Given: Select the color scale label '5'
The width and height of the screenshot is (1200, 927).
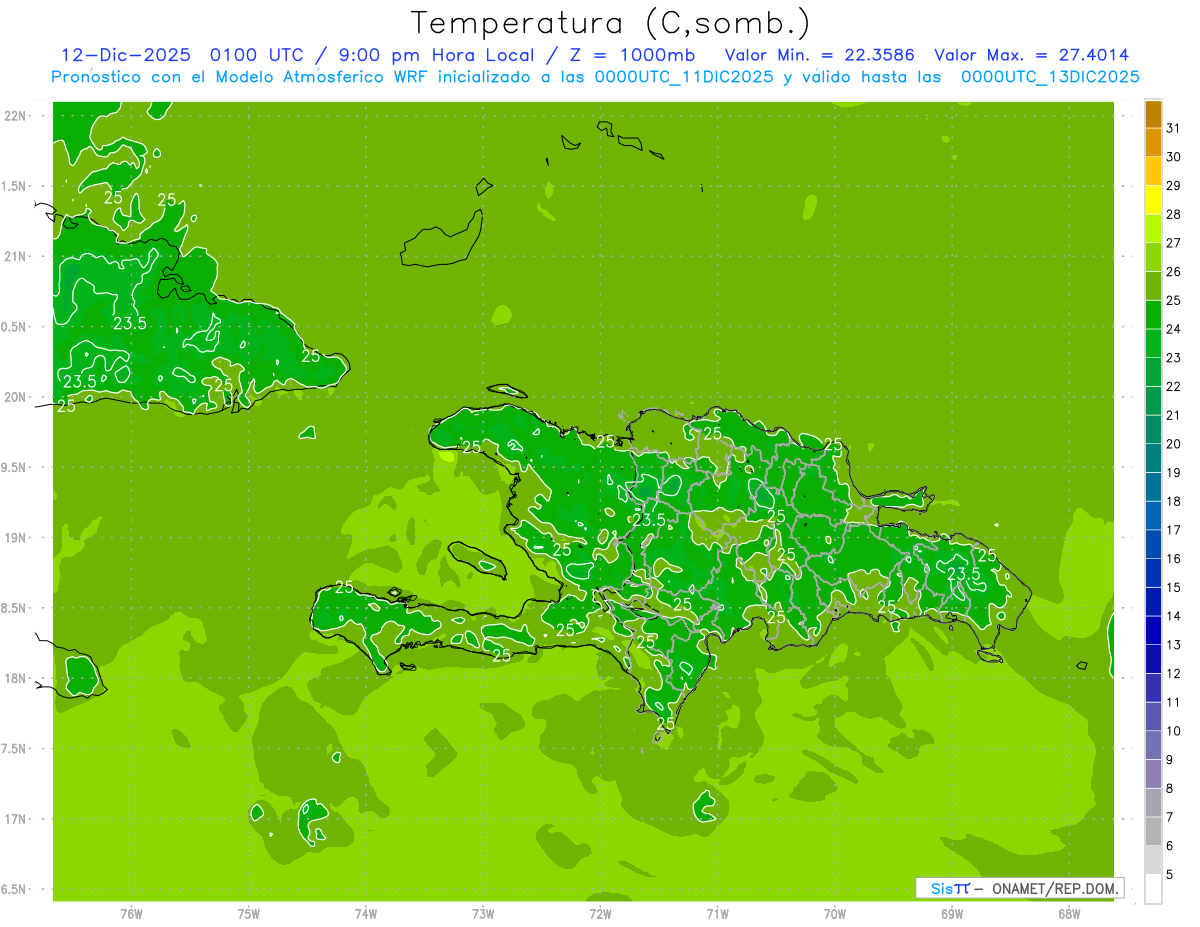Looking at the screenshot, I should pyautogui.click(x=1170, y=875).
